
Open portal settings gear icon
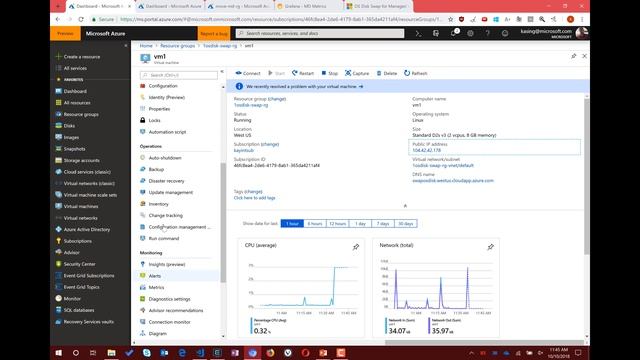470,33
